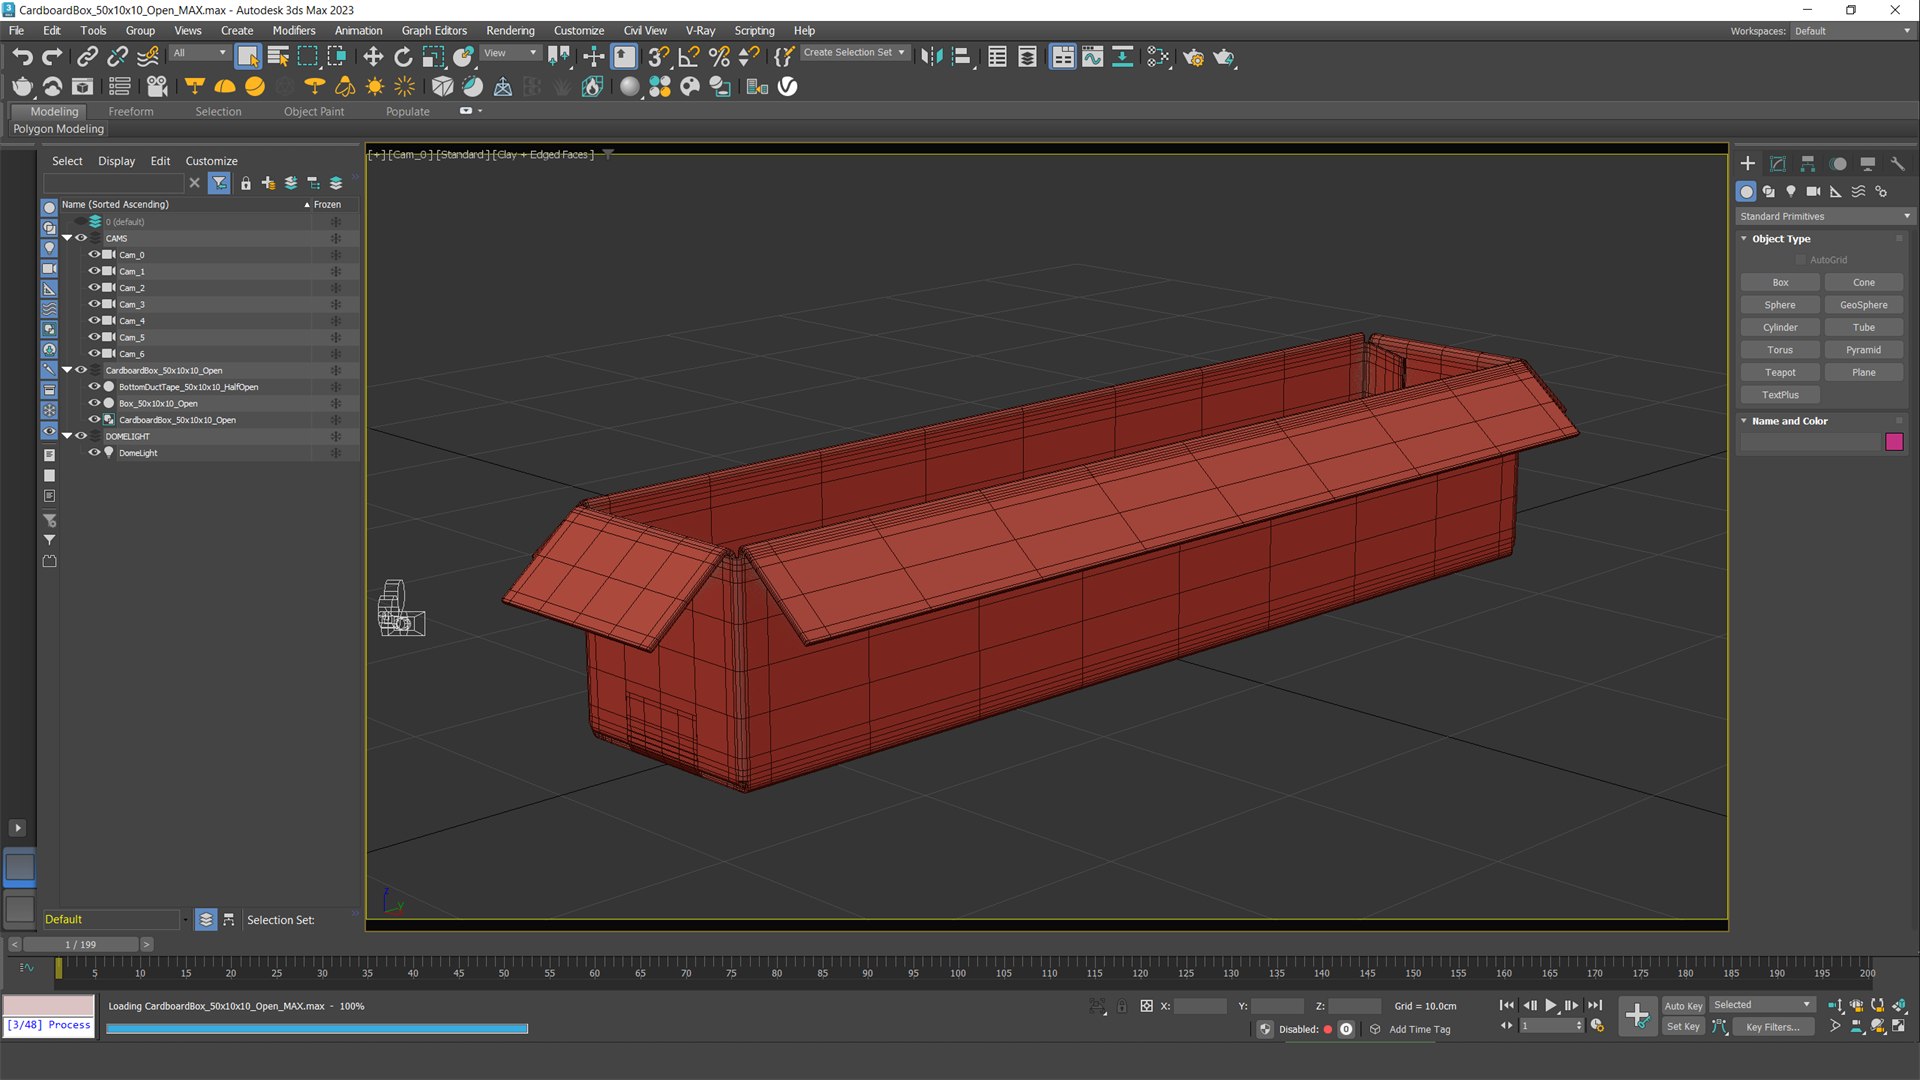Open the Selected key filter dropdown
Screen dimensions: 1920x1080
(x=1761, y=1005)
